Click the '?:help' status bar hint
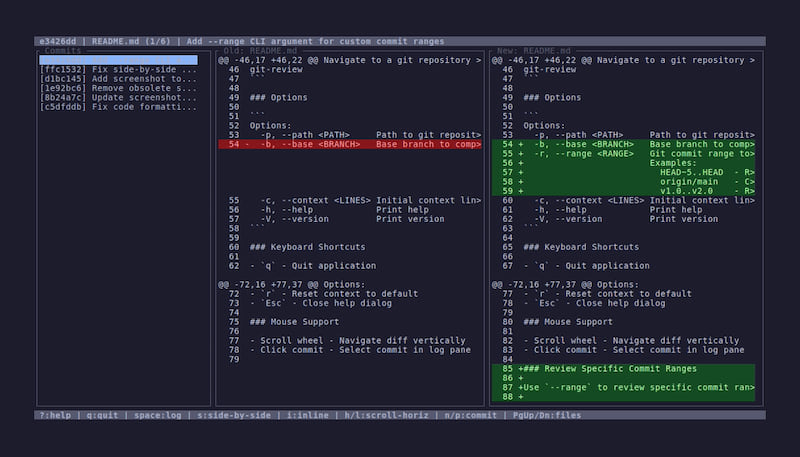The image size is (800, 457). click(x=55, y=415)
